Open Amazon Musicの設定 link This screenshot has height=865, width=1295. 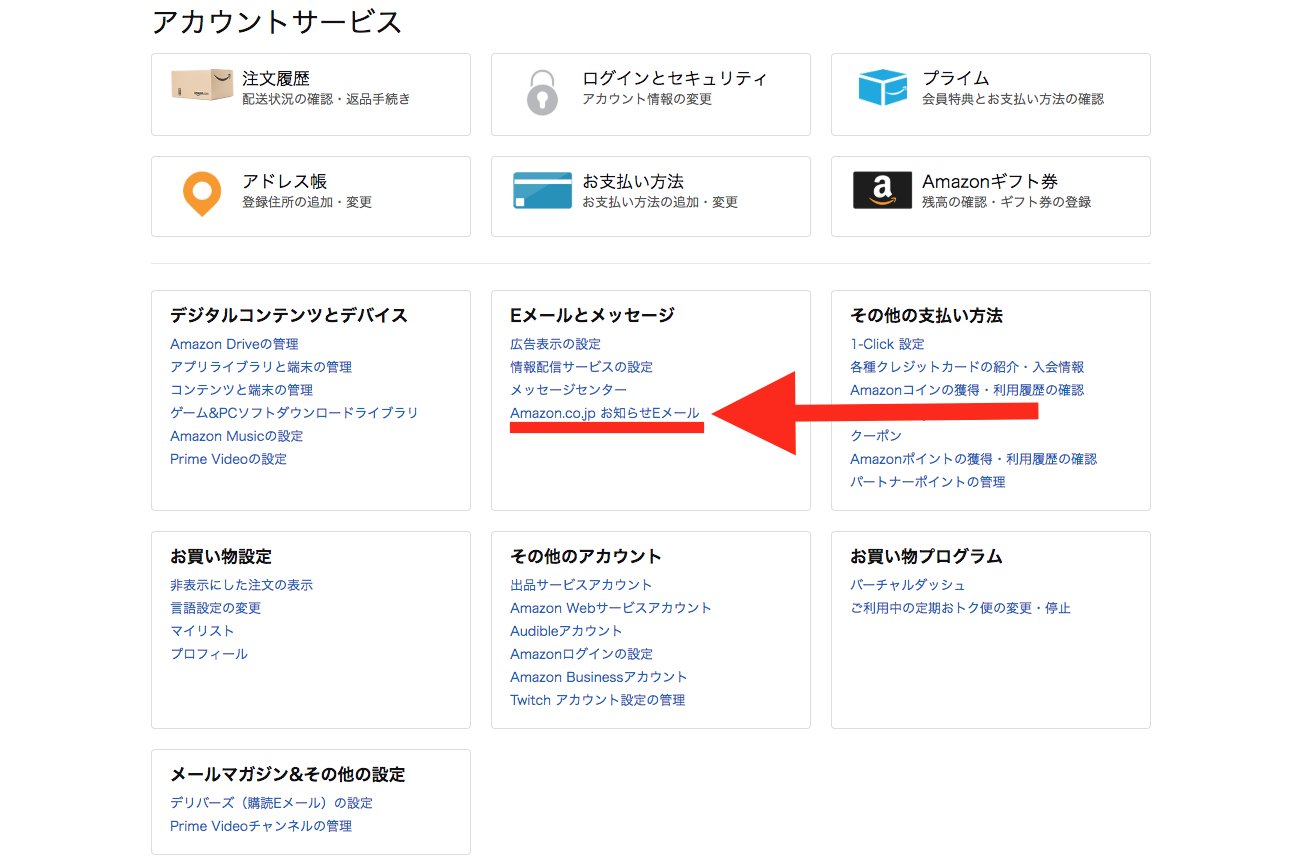click(x=236, y=436)
